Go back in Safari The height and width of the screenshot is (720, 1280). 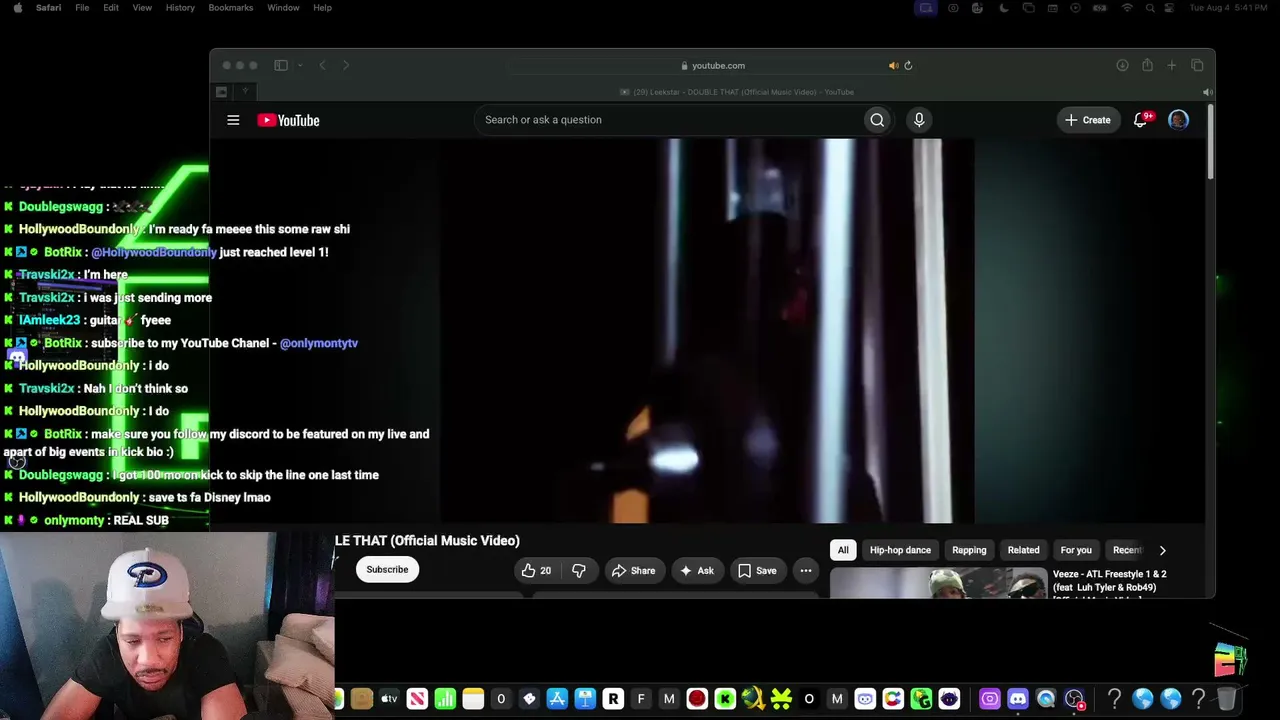322,65
